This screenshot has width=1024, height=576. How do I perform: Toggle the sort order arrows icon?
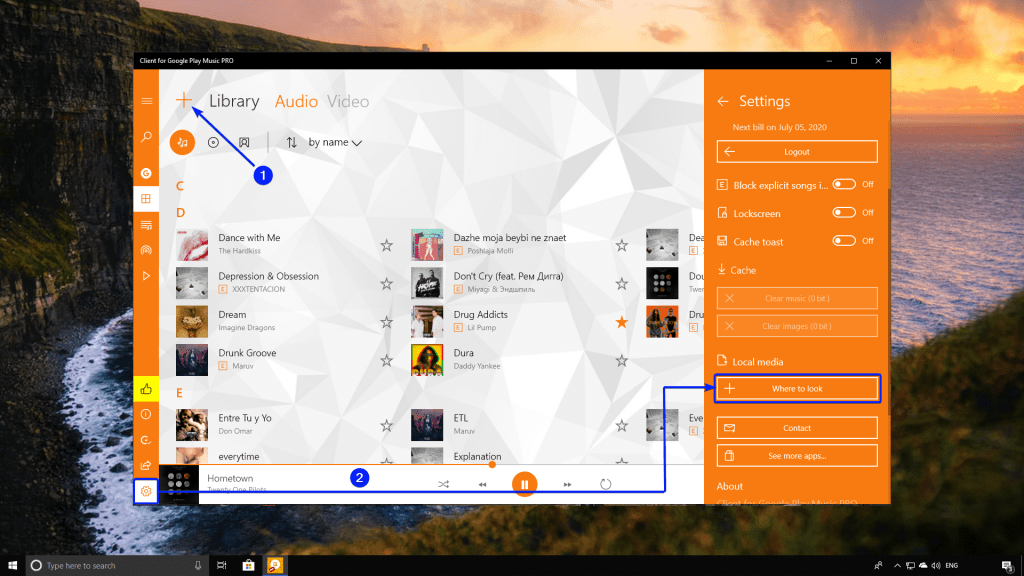tap(292, 142)
